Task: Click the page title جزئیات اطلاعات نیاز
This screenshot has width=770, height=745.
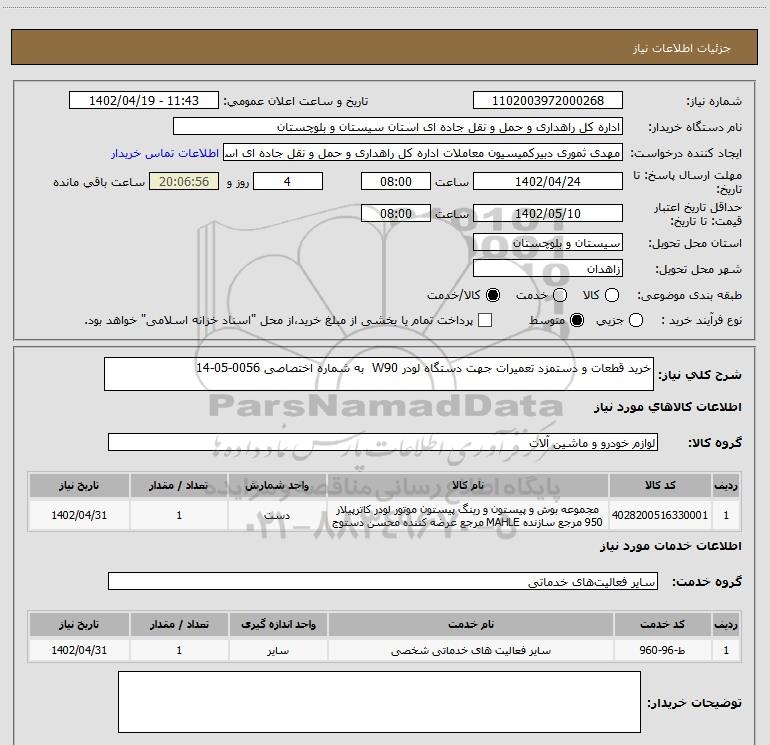Action: 681,48
